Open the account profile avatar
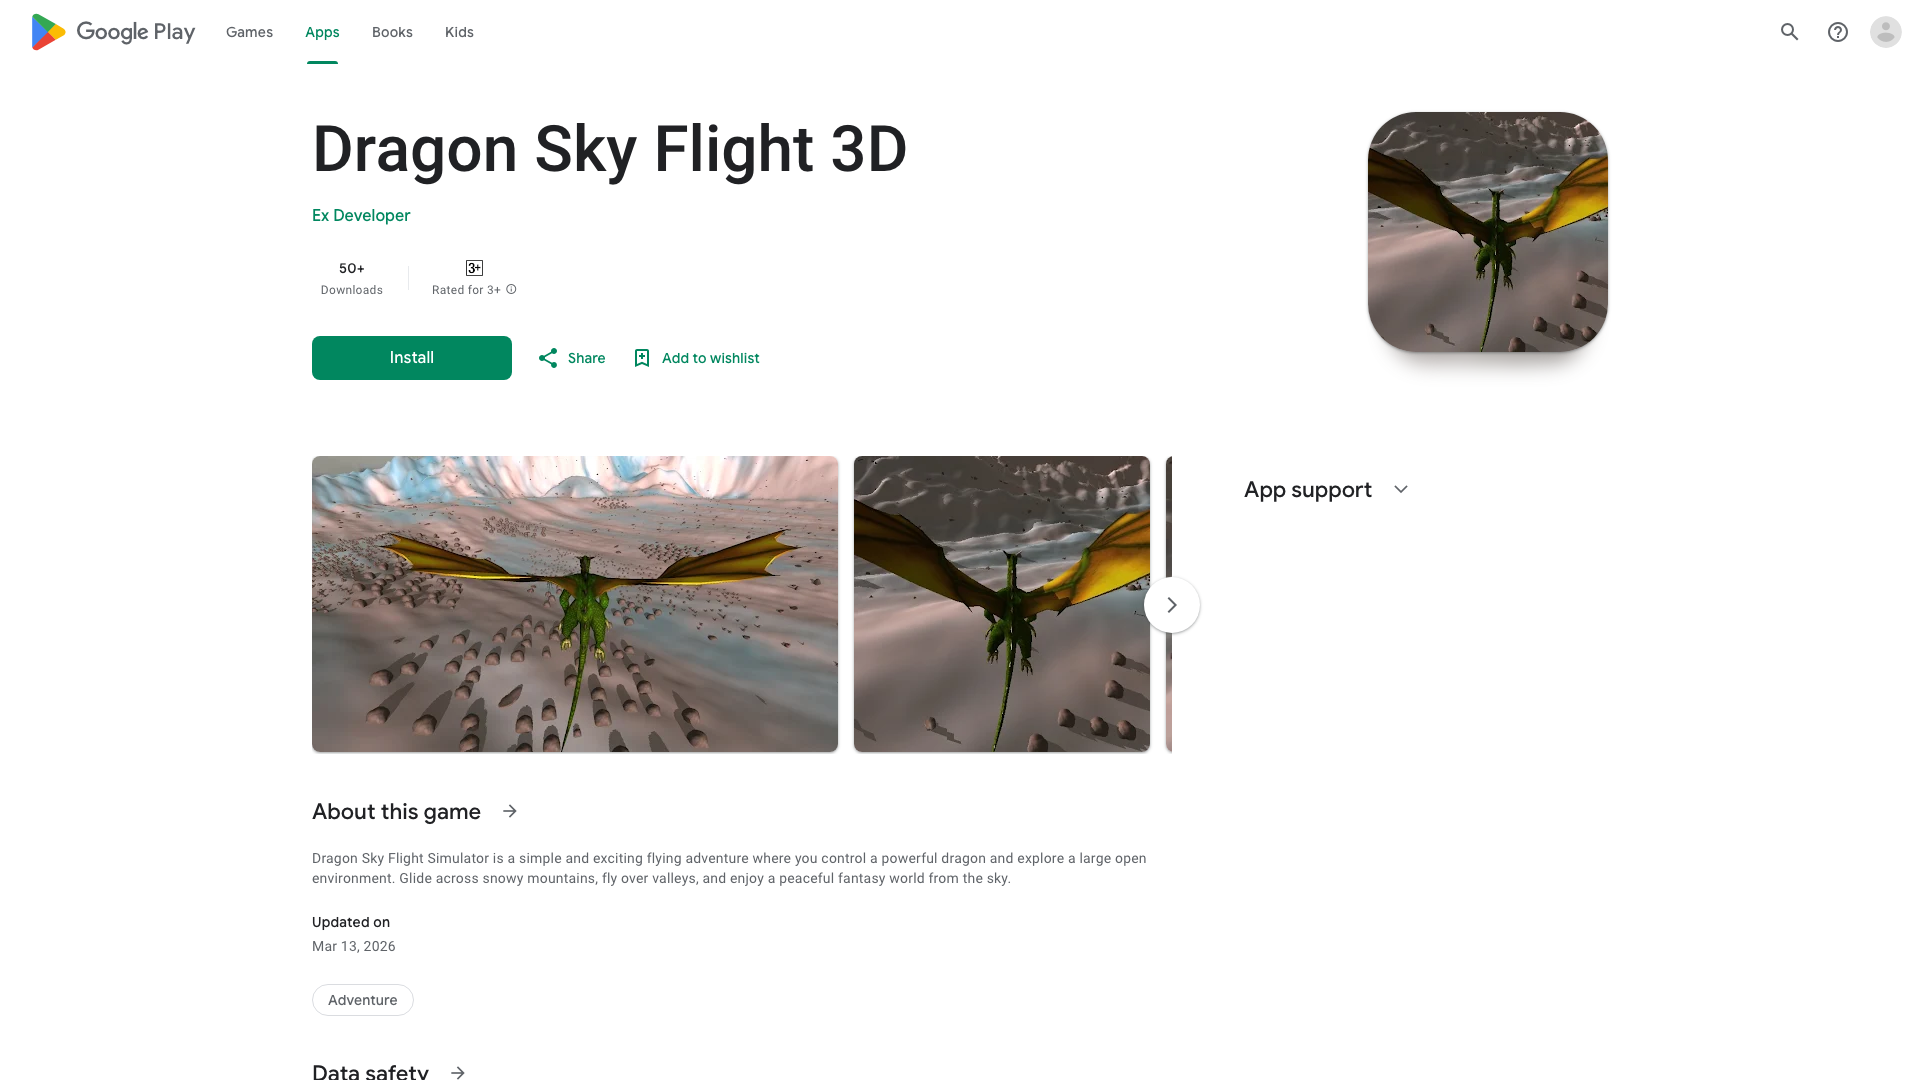This screenshot has width=1920, height=1080. click(x=1886, y=32)
